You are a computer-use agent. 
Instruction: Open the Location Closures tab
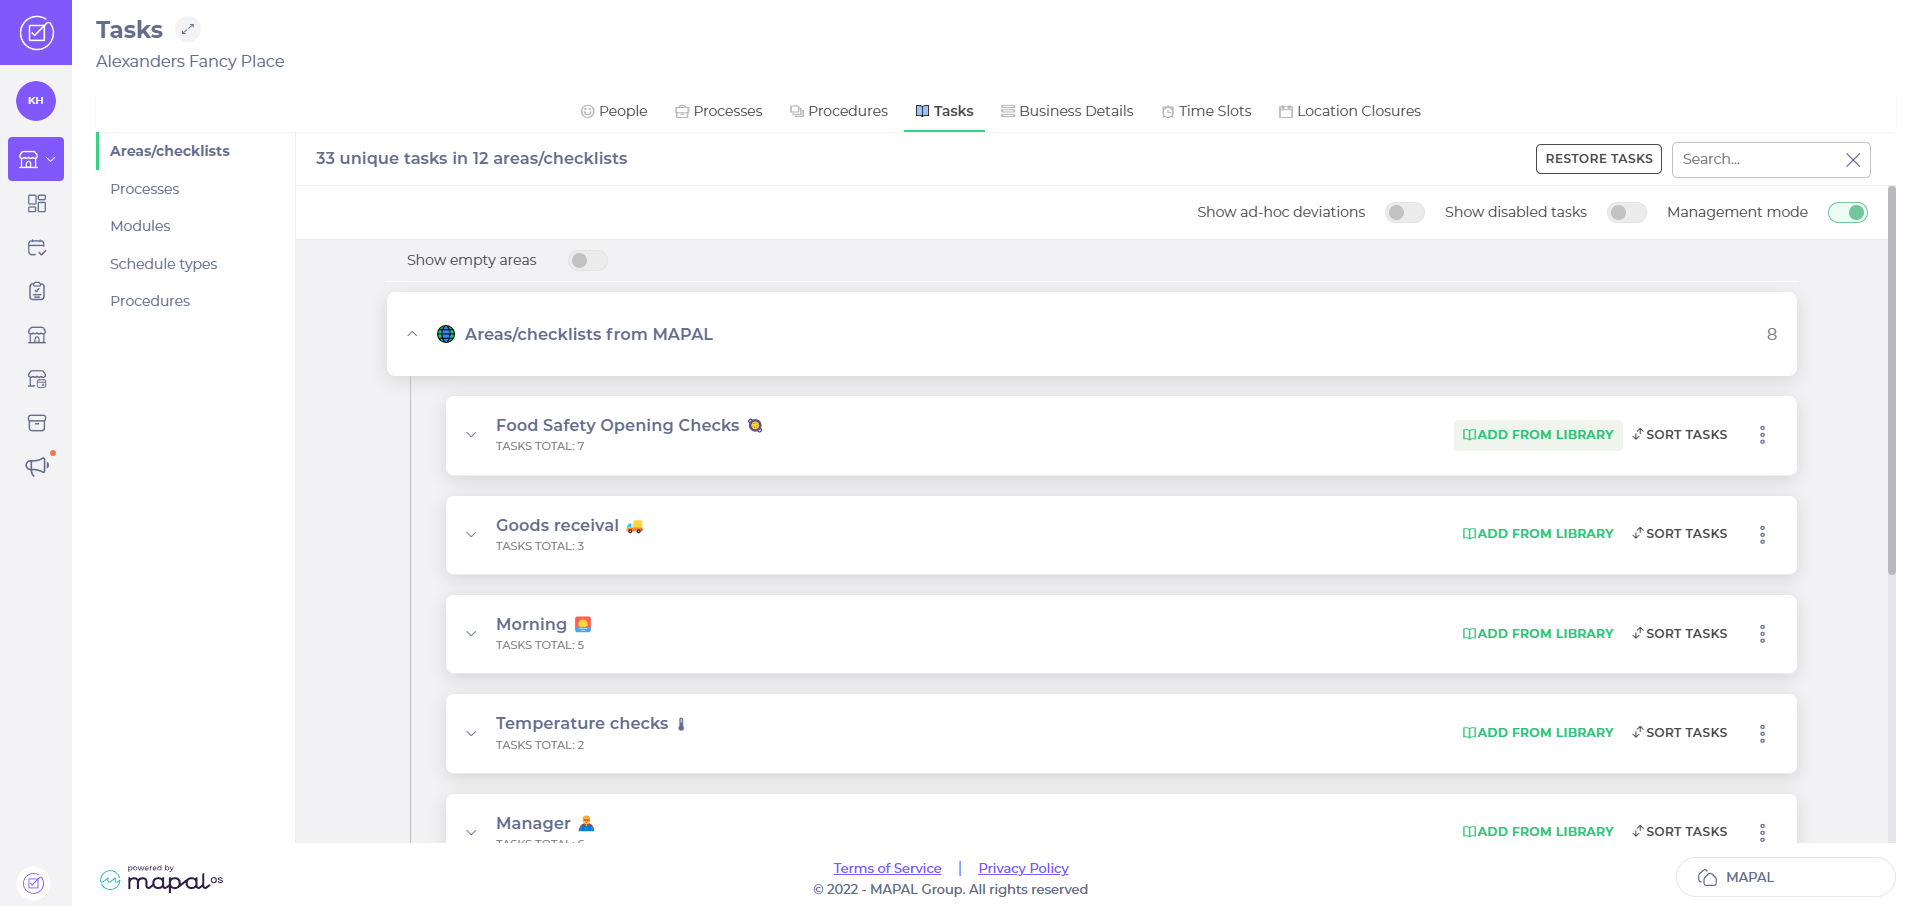[x=1349, y=111]
